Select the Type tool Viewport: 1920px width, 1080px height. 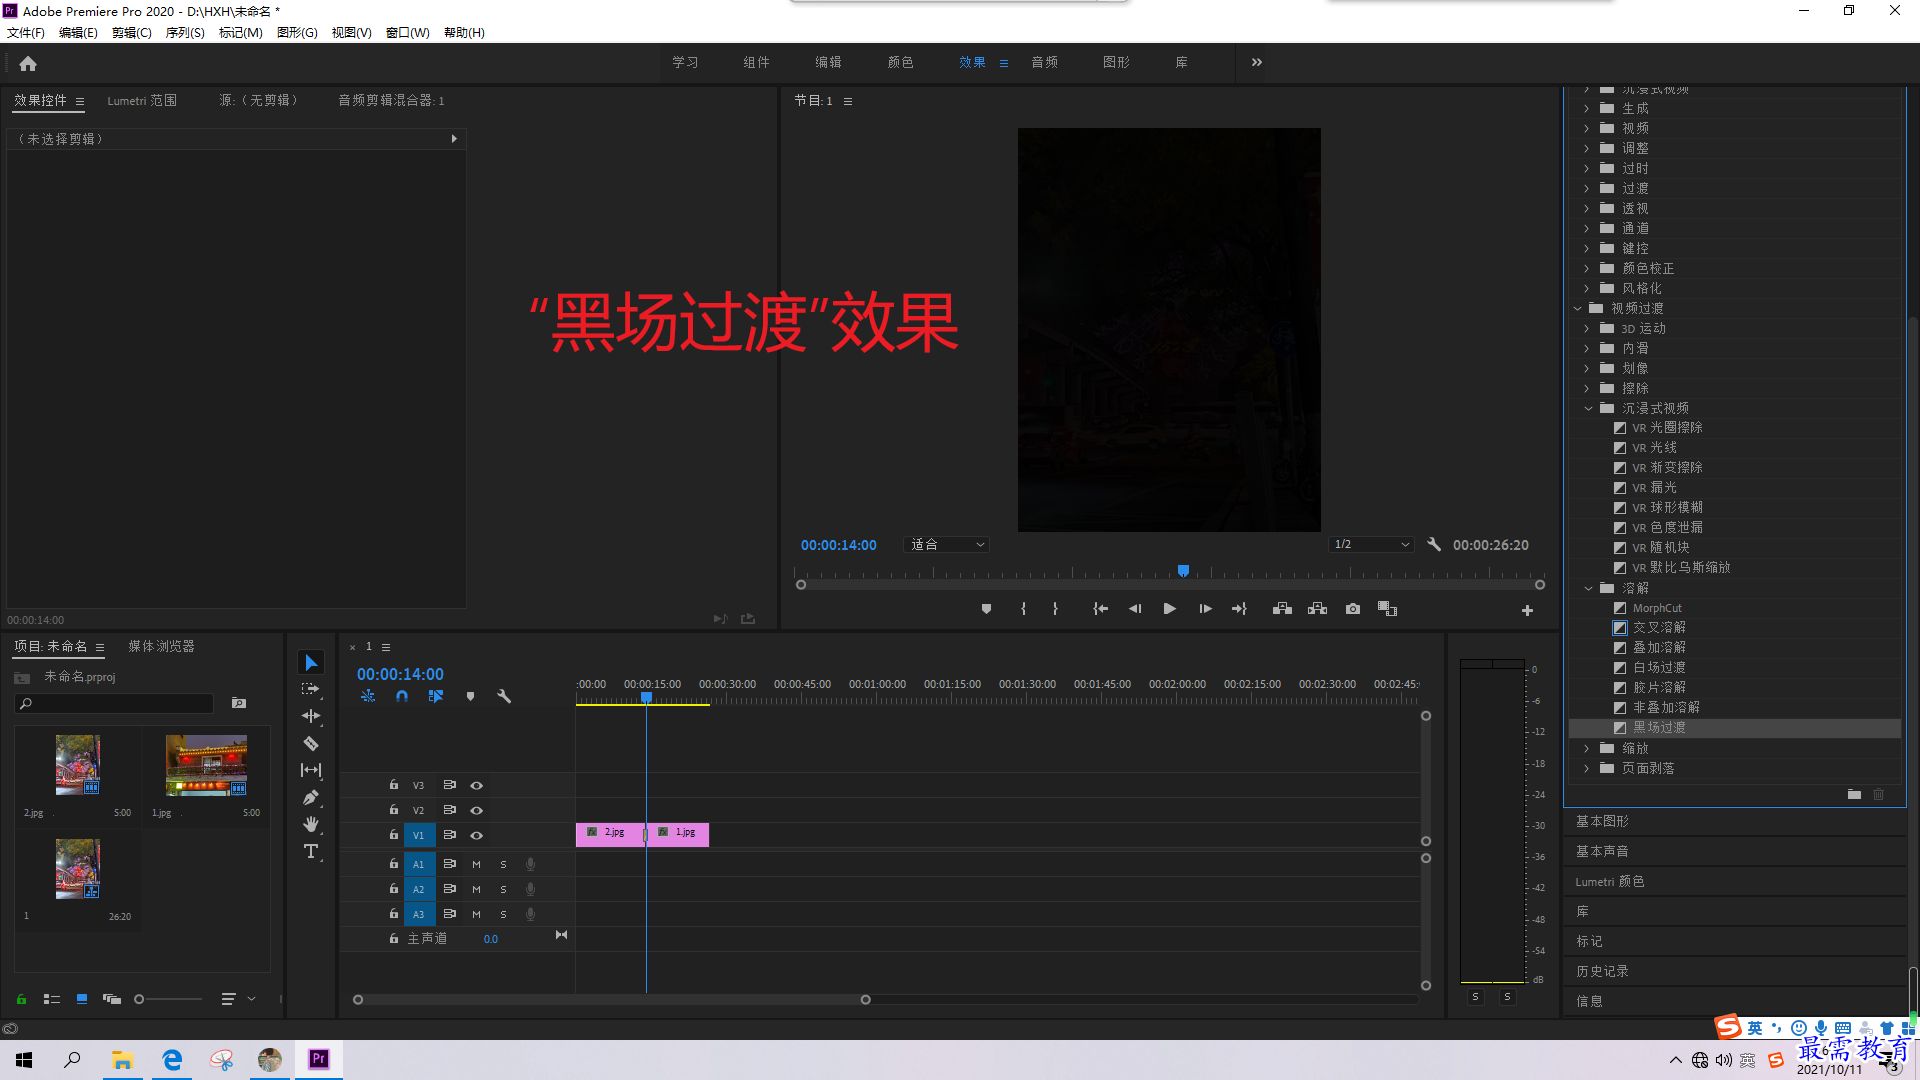[x=310, y=851]
